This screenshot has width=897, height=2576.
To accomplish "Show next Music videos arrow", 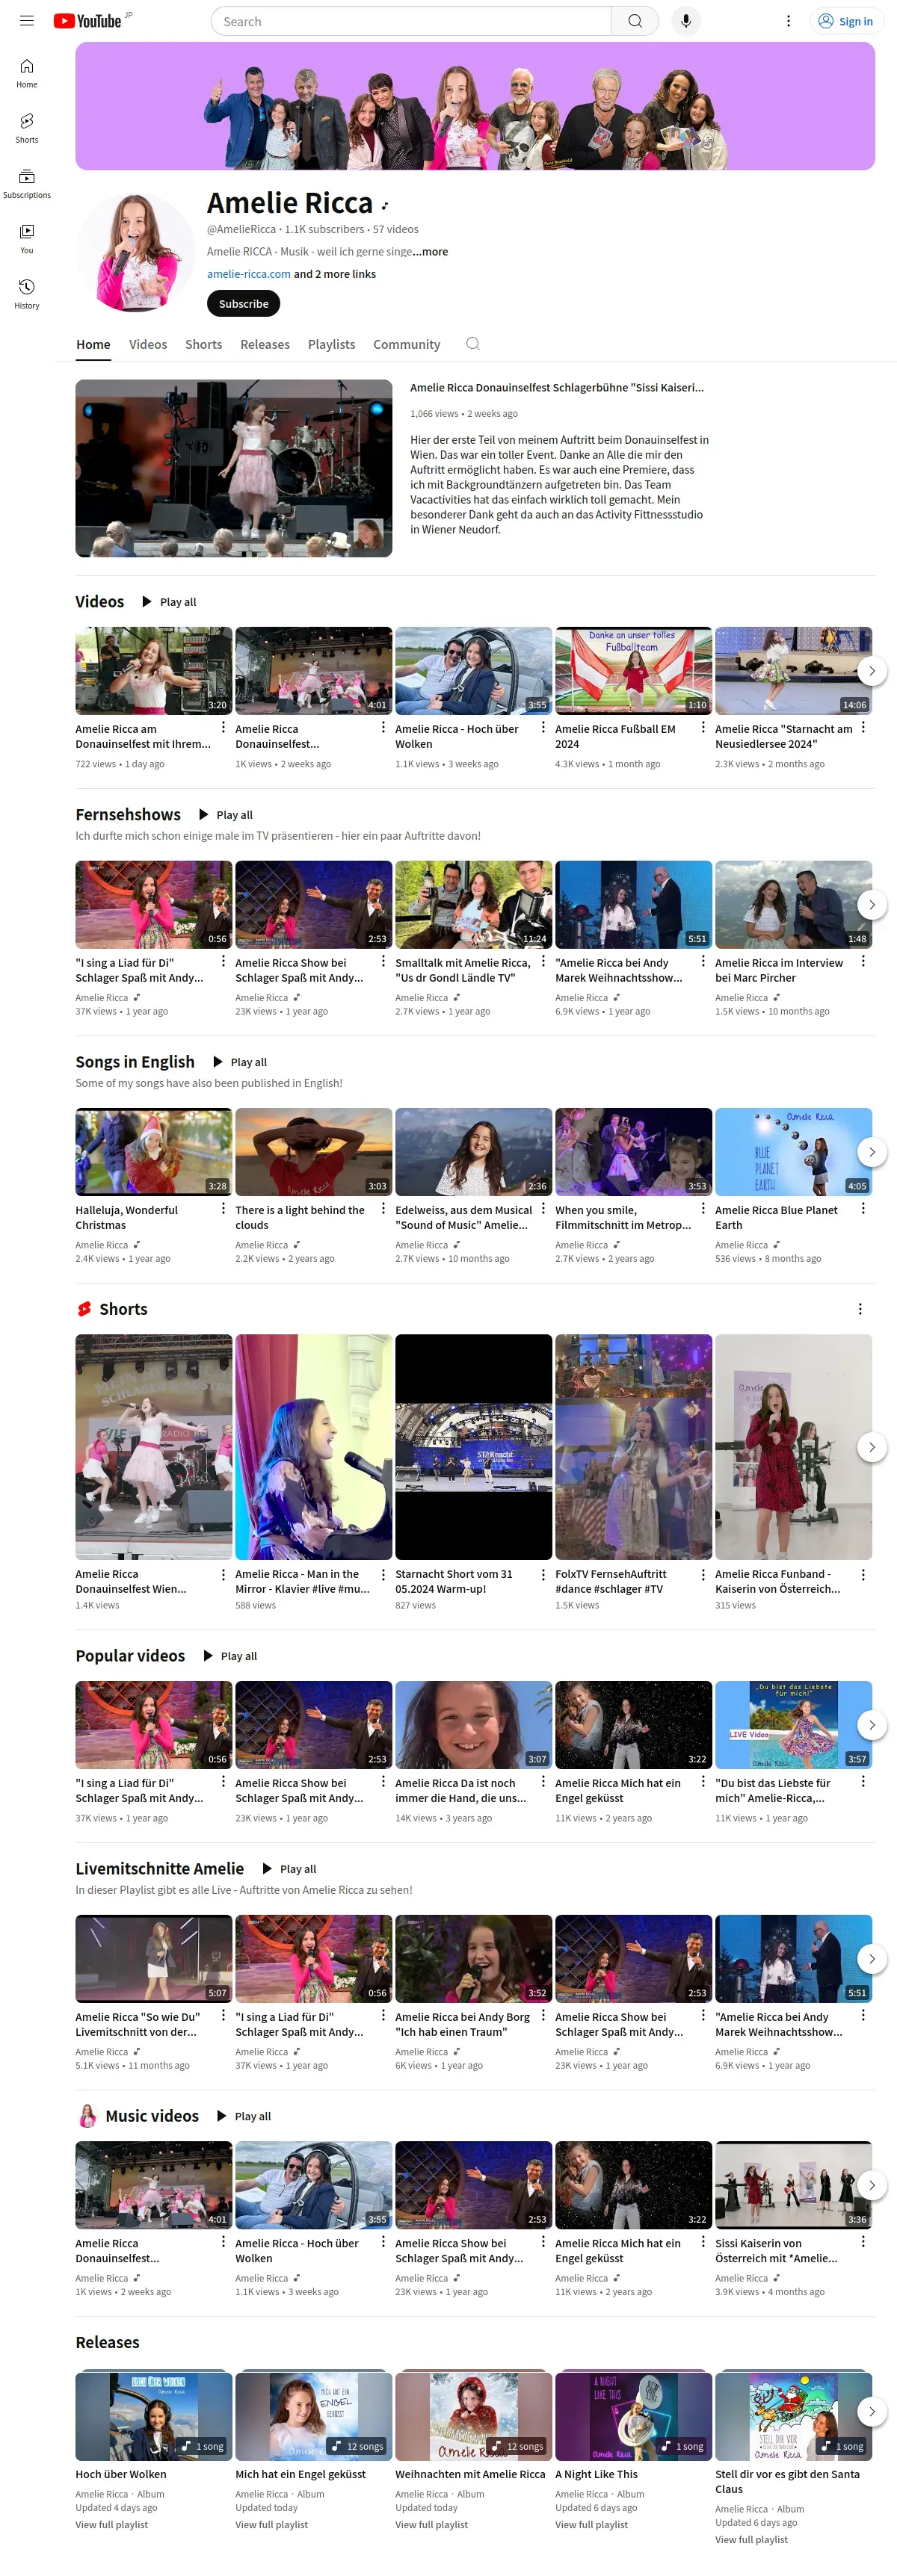I will click(872, 2185).
